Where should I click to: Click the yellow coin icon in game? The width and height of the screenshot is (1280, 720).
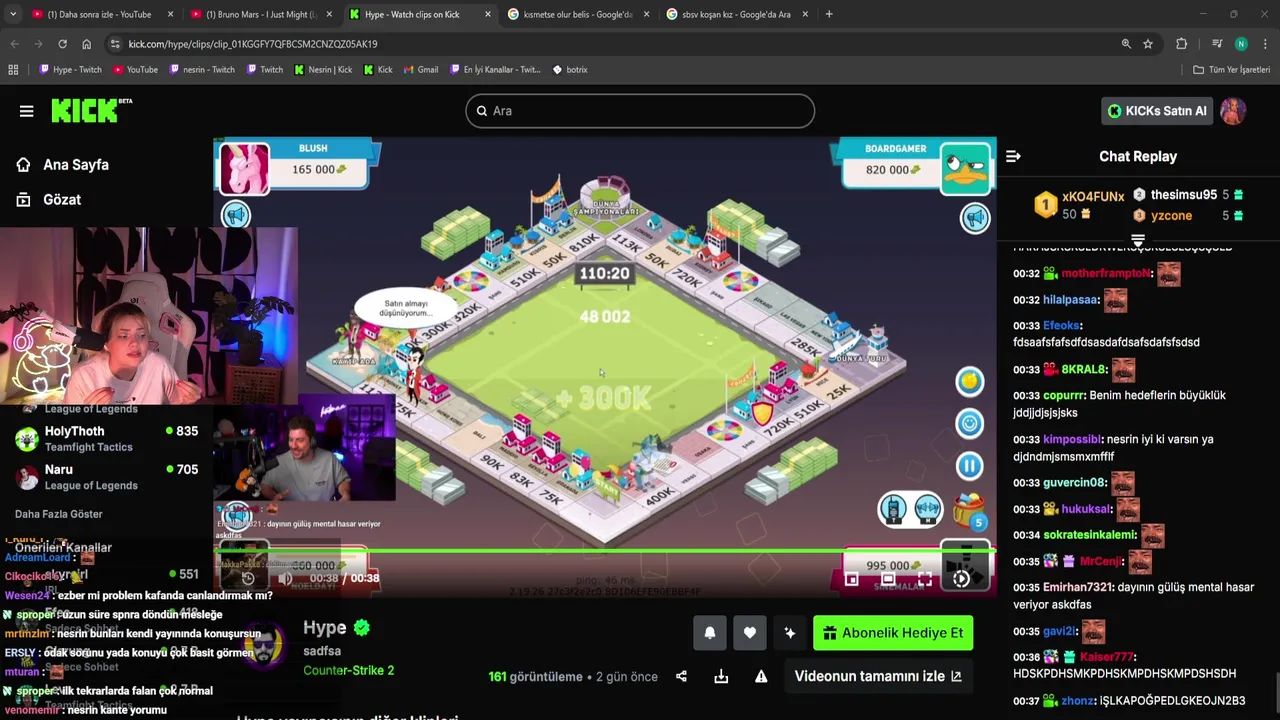point(969,381)
